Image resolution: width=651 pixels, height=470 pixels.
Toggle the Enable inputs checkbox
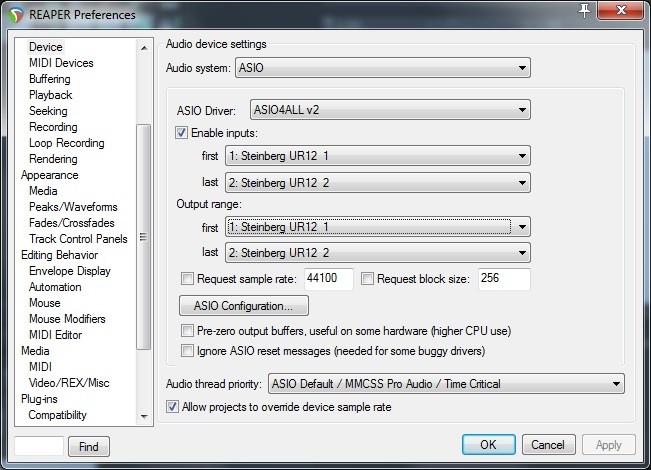point(181,133)
